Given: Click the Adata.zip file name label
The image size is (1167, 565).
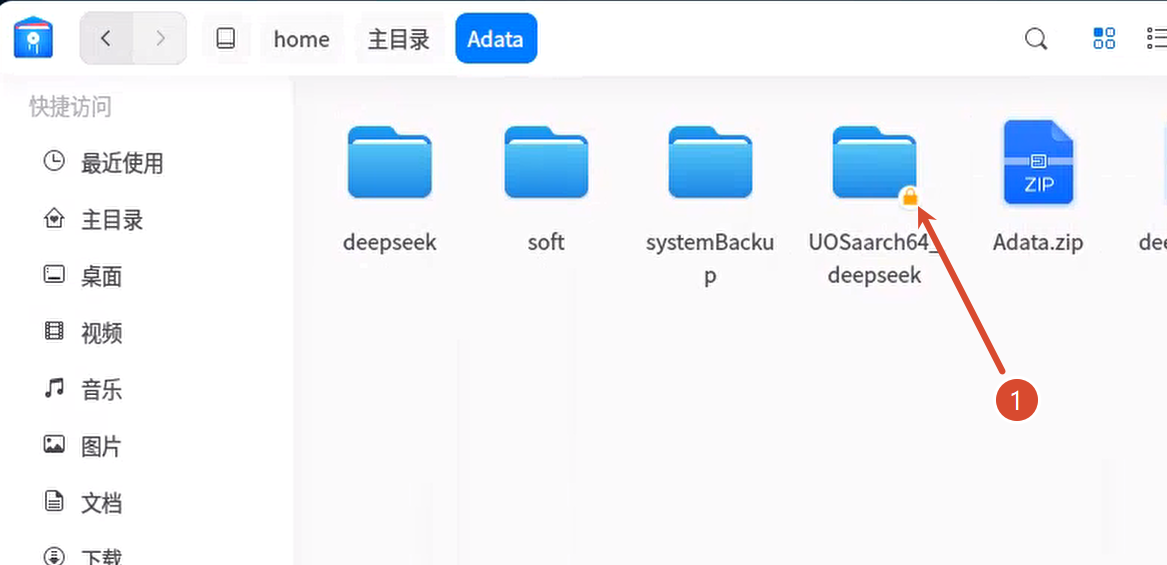Looking at the screenshot, I should (1038, 243).
